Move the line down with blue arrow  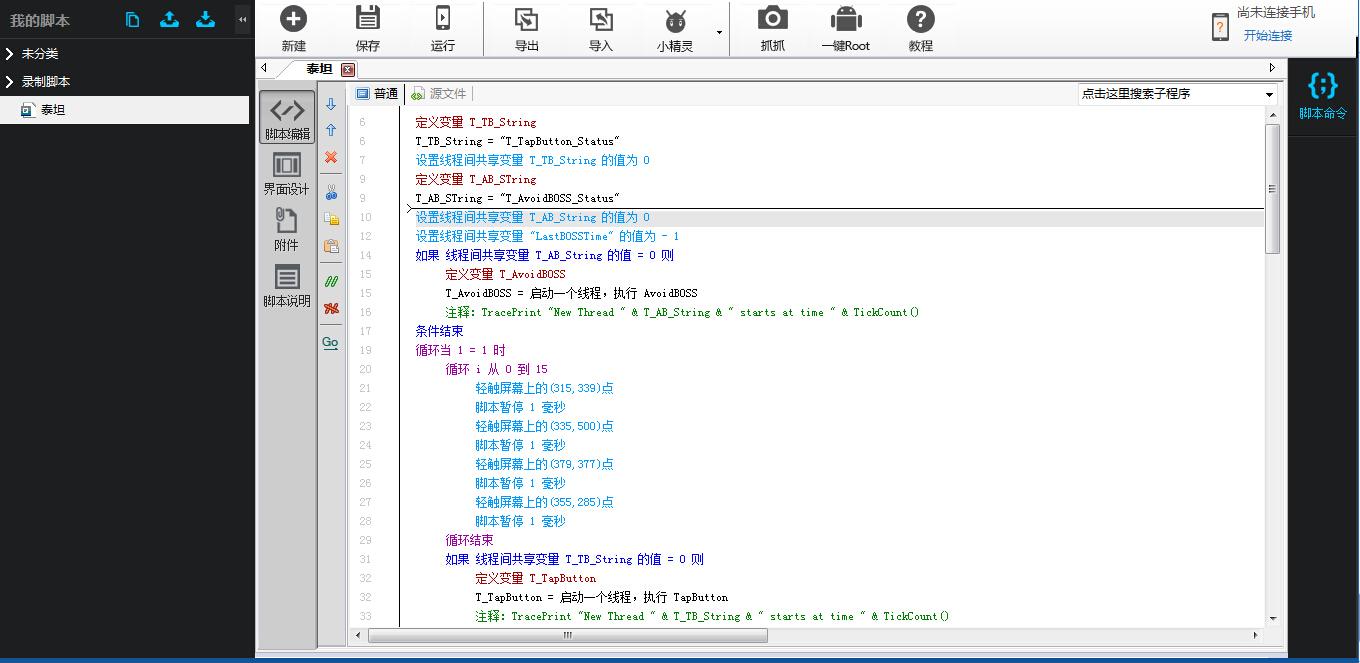pyautogui.click(x=331, y=104)
